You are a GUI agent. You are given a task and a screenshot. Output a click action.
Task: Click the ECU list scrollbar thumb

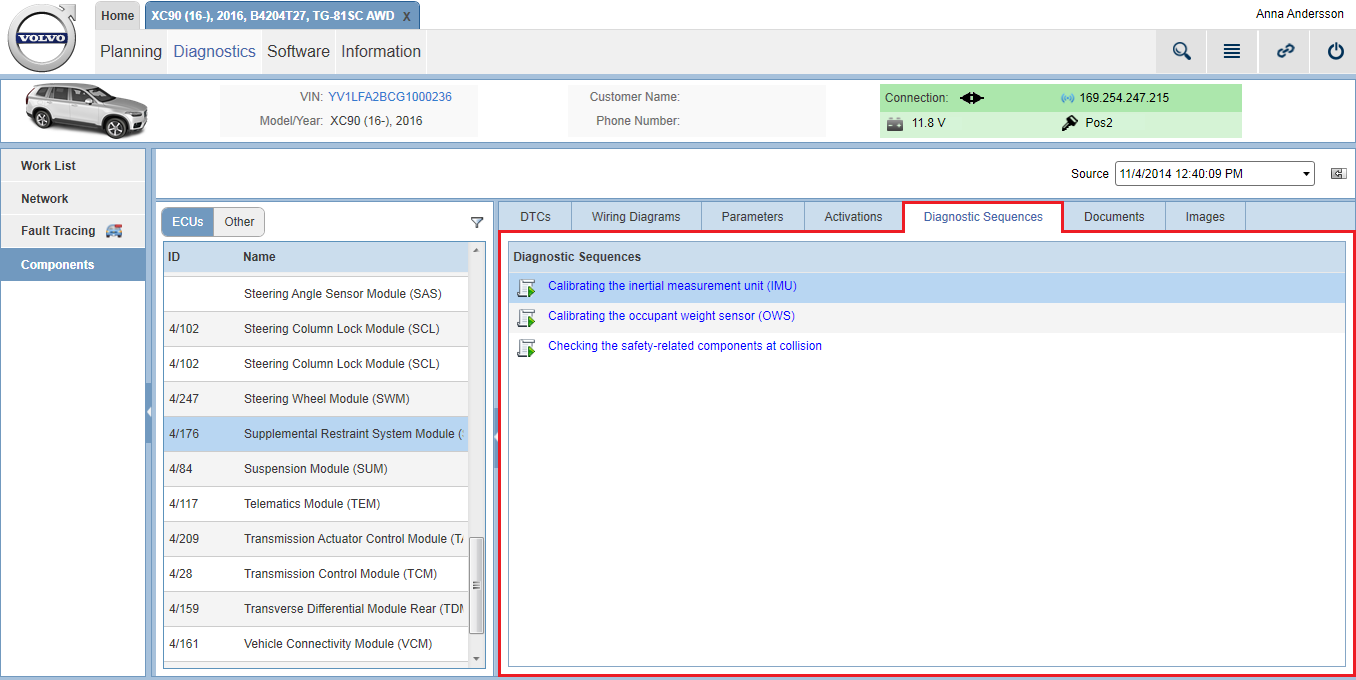477,585
